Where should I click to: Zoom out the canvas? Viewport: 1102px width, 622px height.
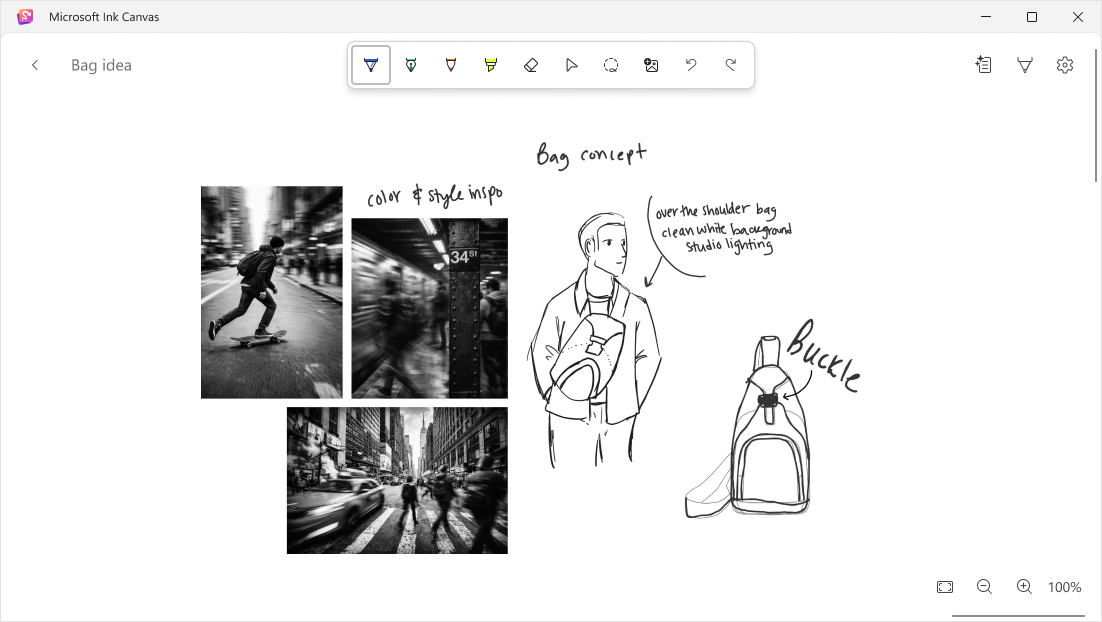click(985, 587)
